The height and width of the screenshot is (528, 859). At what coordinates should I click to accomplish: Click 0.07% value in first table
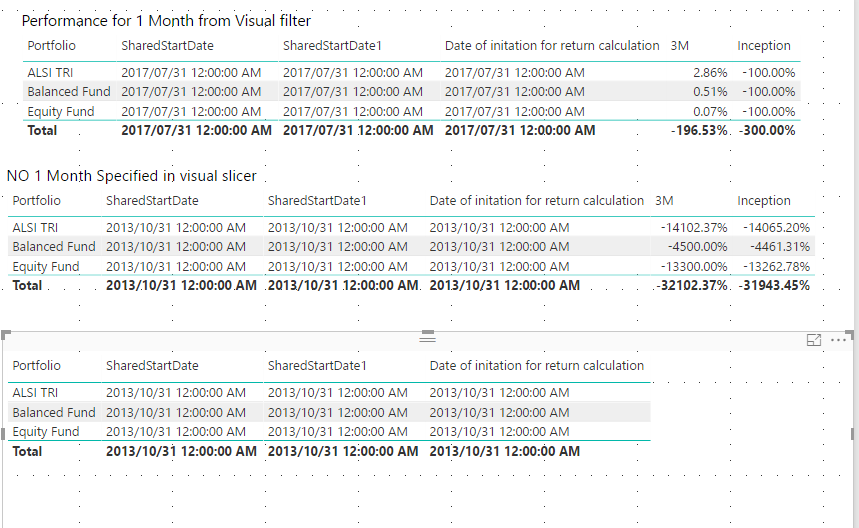710,112
